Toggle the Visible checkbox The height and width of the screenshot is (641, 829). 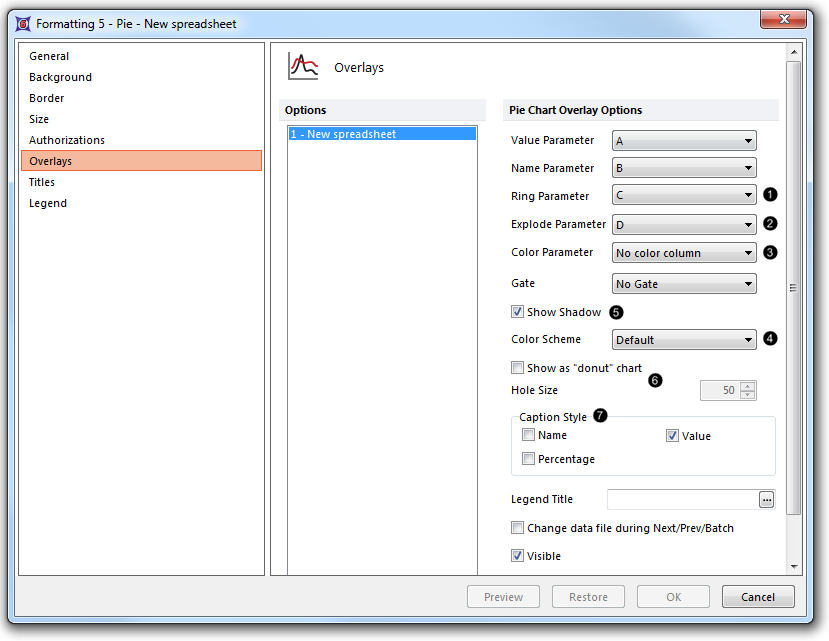(x=517, y=556)
